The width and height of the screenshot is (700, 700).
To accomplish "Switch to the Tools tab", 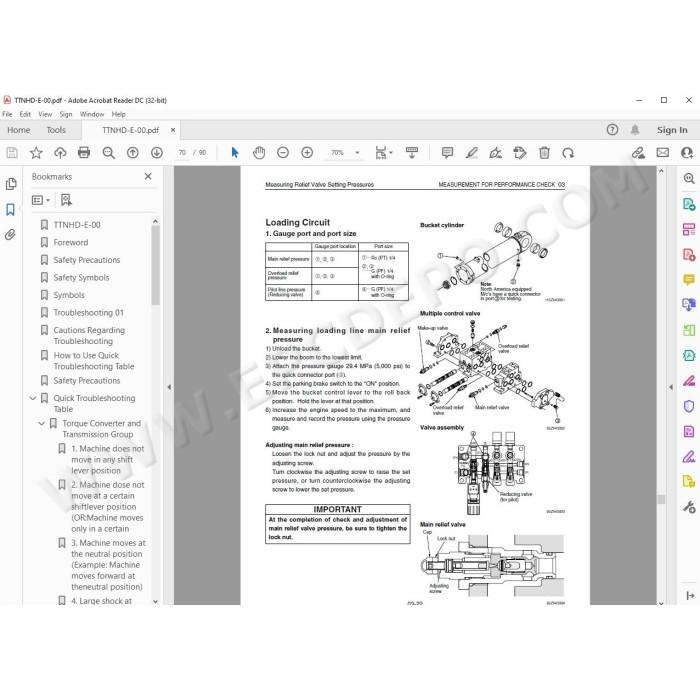I will 56,130.
